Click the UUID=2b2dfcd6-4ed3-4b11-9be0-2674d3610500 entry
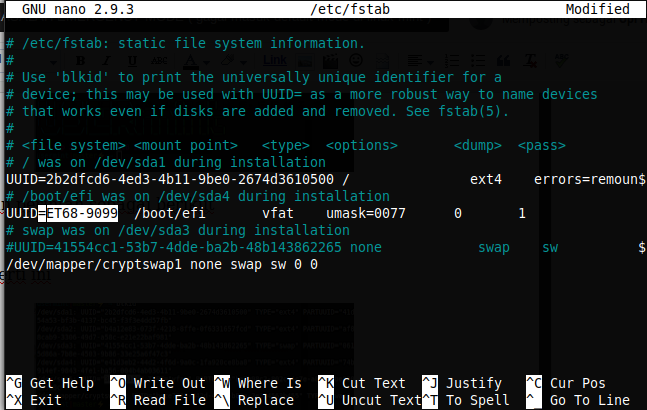Image resolution: width=647 pixels, height=410 pixels. click(x=170, y=179)
